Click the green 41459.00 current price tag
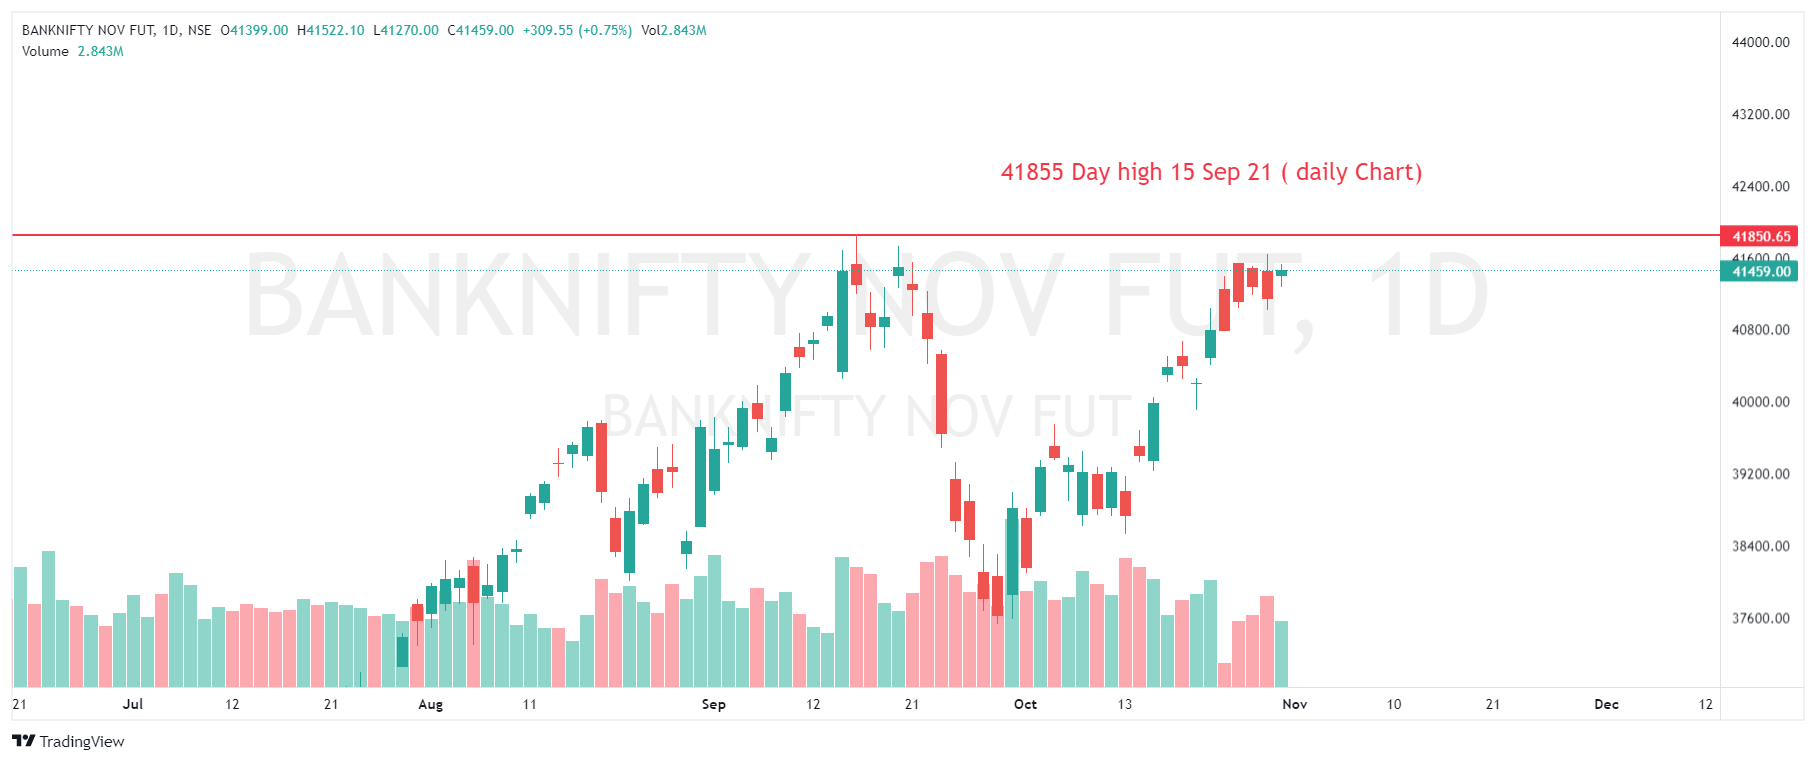Viewport: 1816px width, 762px height. tap(1760, 271)
